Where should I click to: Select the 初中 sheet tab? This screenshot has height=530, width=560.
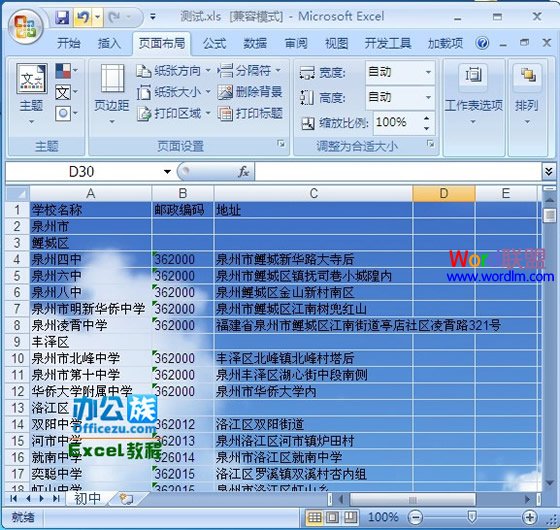88,499
